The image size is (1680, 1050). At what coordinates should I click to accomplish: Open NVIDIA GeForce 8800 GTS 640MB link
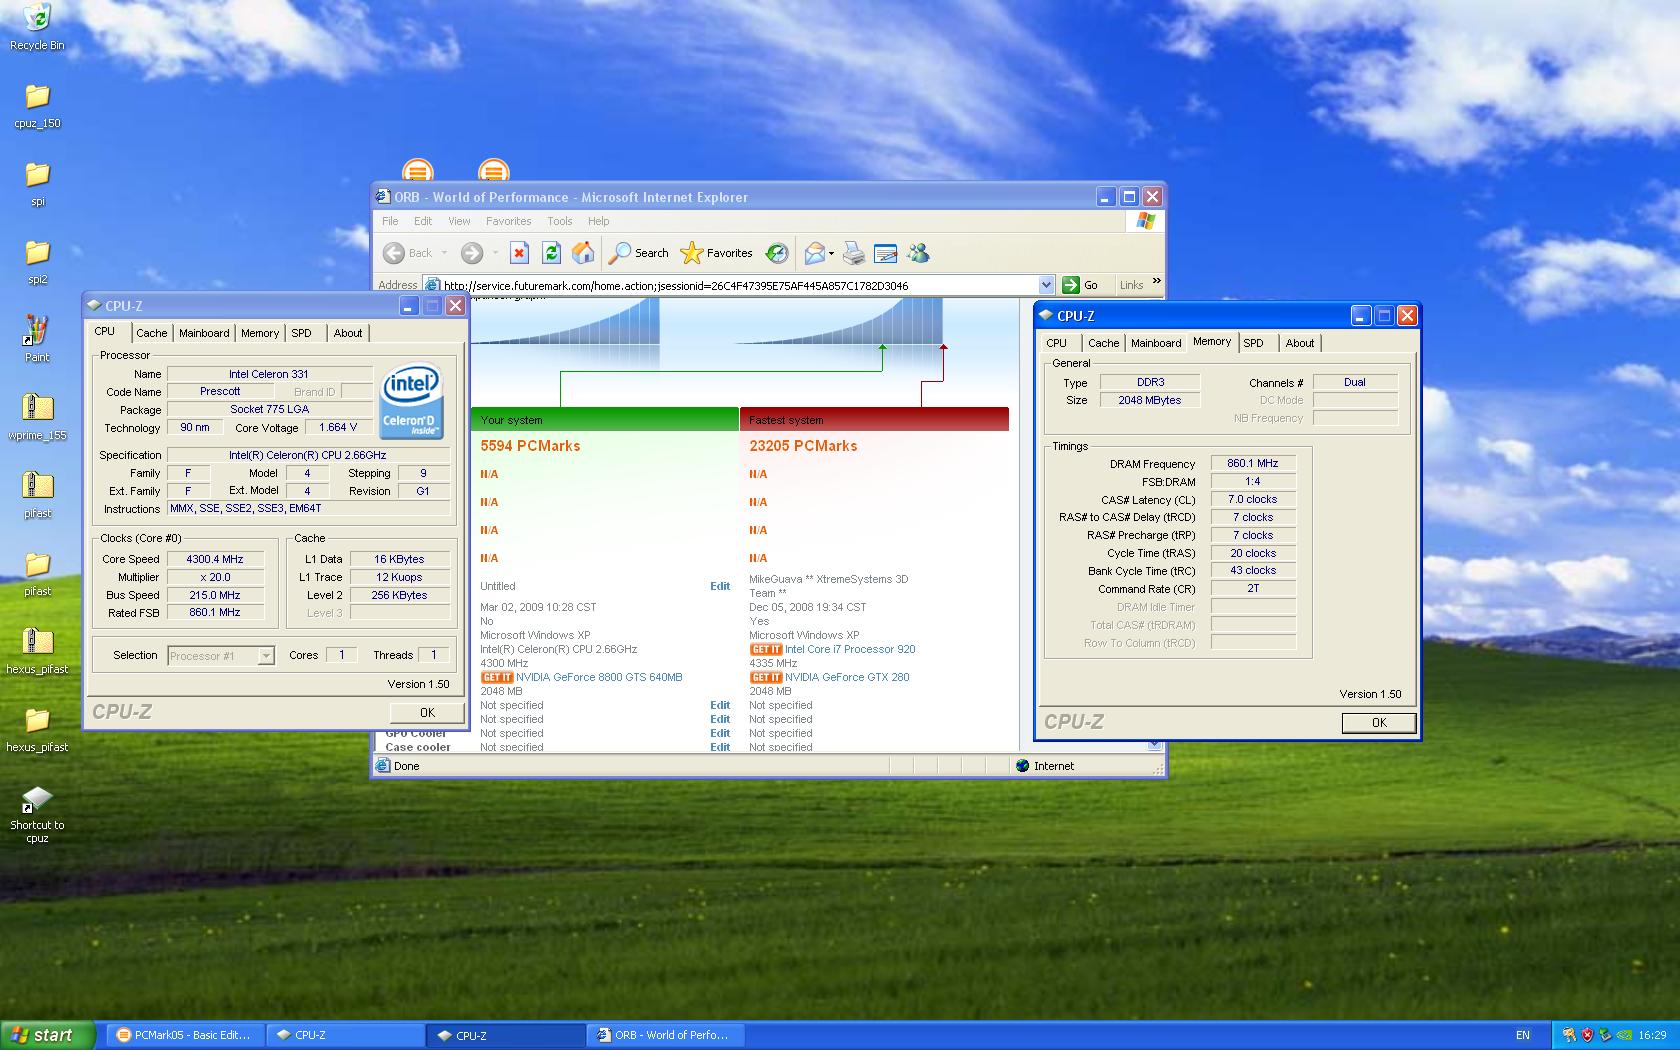click(599, 677)
